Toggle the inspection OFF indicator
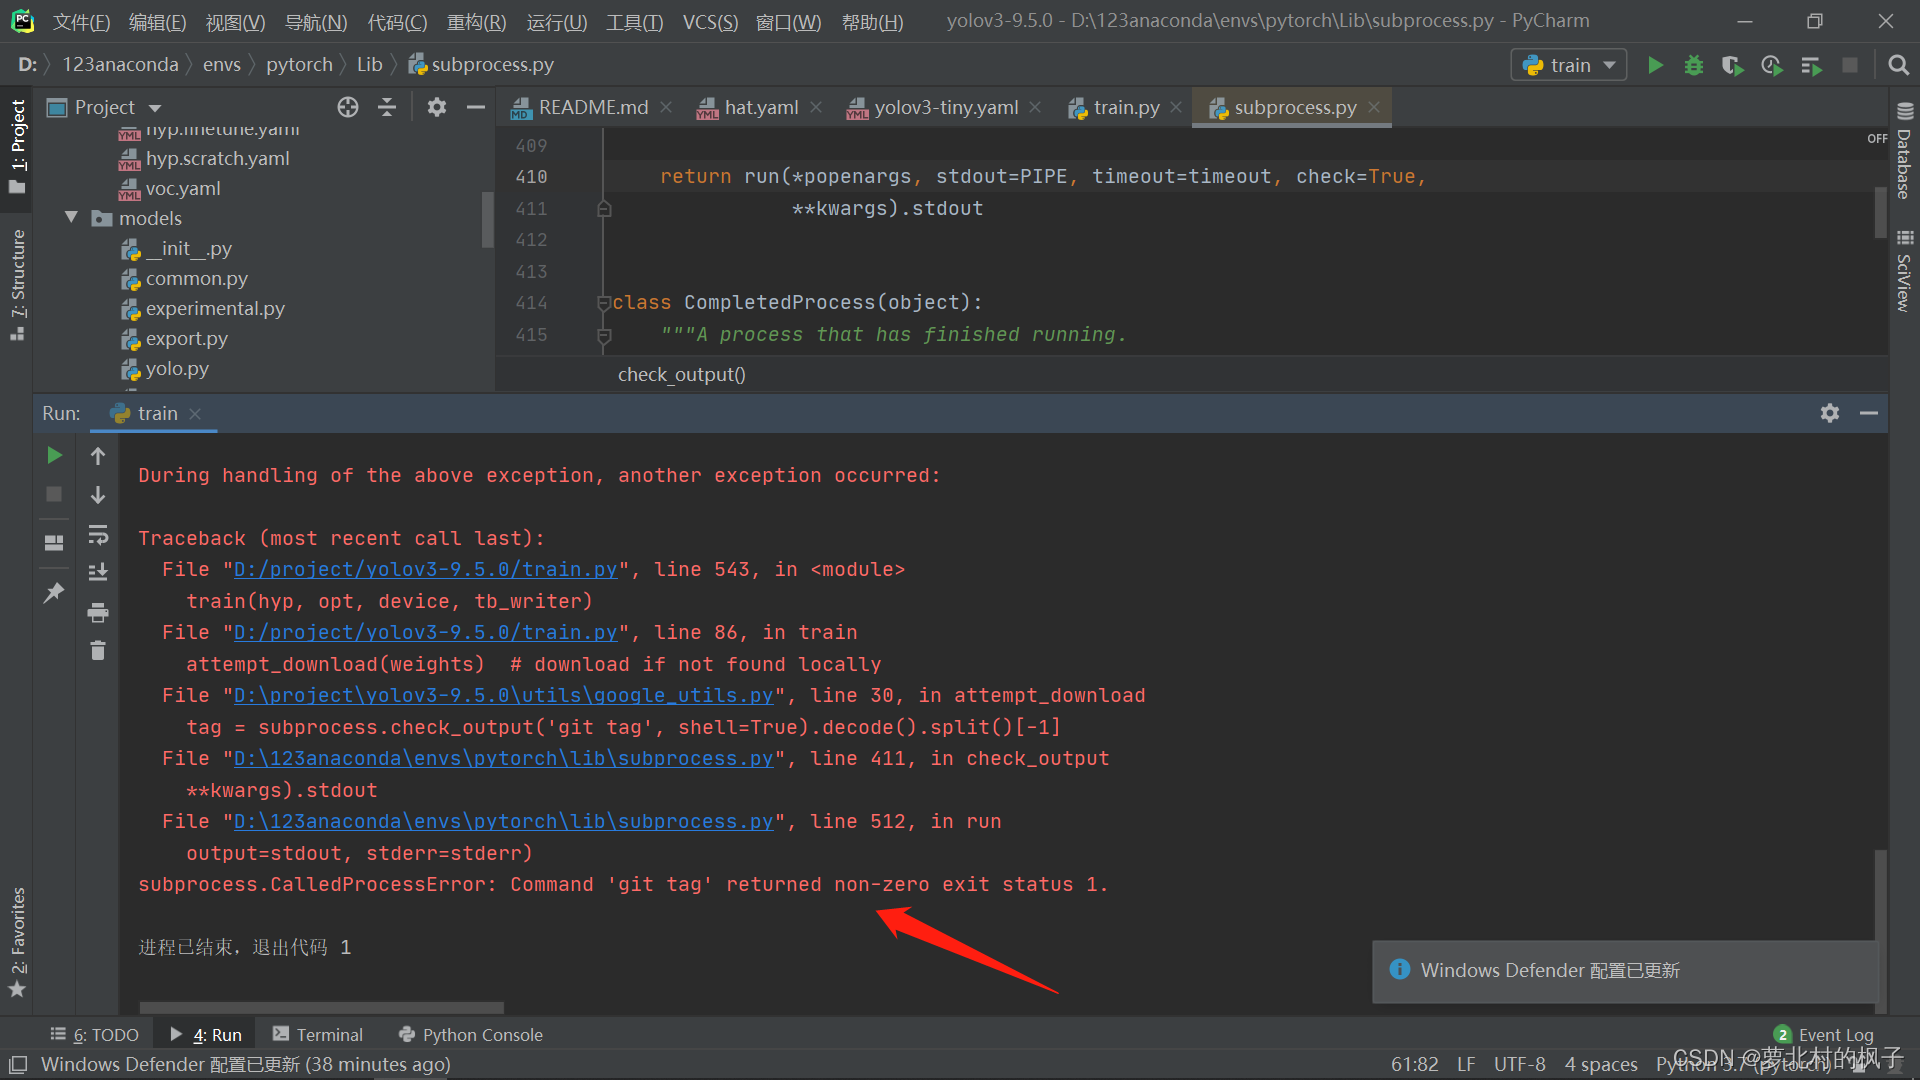The height and width of the screenshot is (1080, 1920). (1877, 139)
